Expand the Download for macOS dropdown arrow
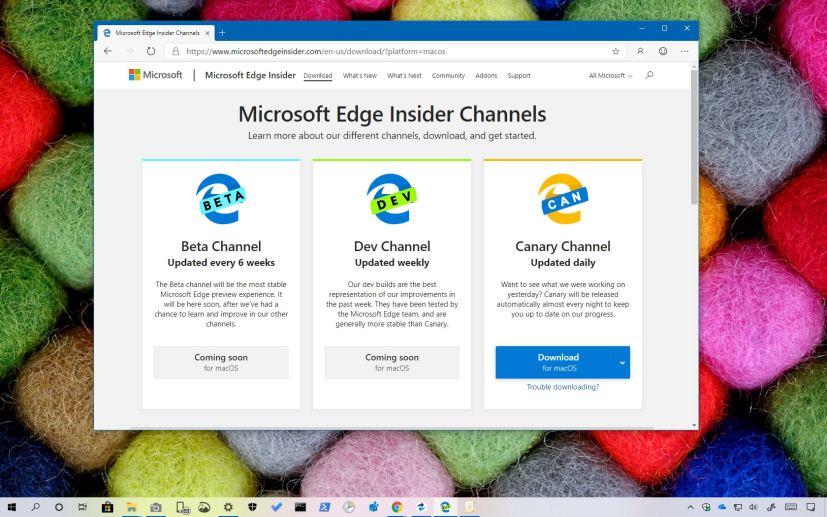 [x=622, y=362]
